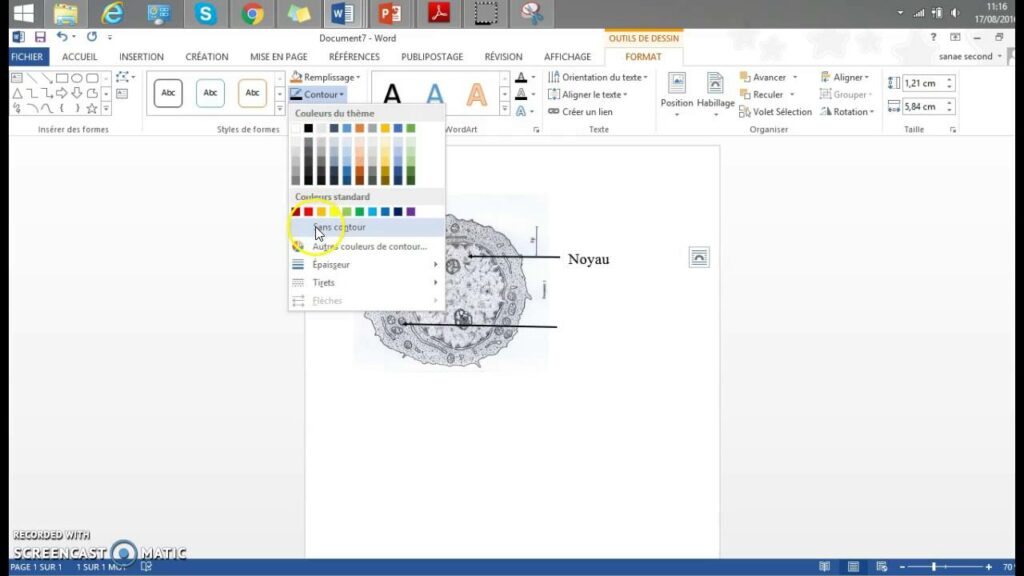Click the shape height field showing 1,21 cm

(922, 83)
